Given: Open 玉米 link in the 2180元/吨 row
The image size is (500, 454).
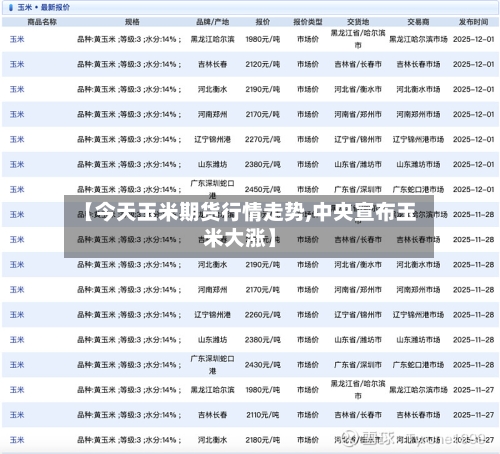Looking at the screenshot, I should click(17, 440).
